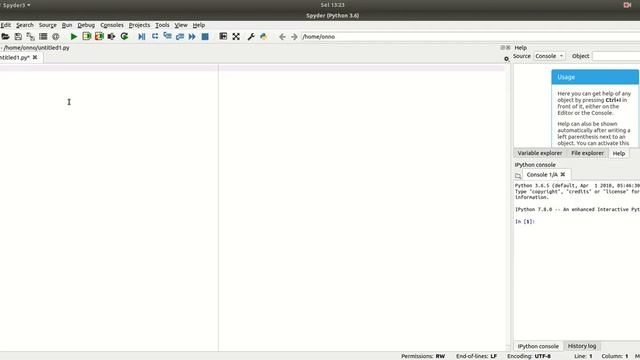The width and height of the screenshot is (640, 360).
Task: Click the Encoding: UTF-8 status entry
Action: pyautogui.click(x=529, y=356)
